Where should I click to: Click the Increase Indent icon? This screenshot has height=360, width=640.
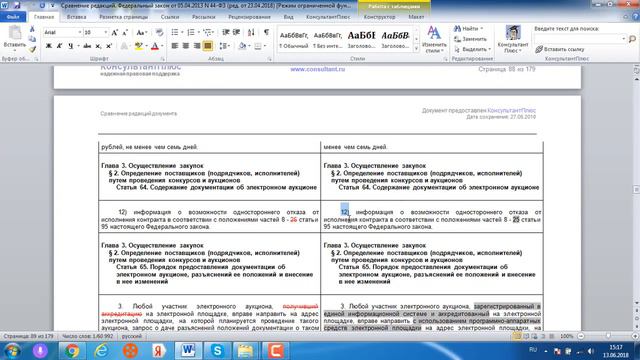pos(236,32)
